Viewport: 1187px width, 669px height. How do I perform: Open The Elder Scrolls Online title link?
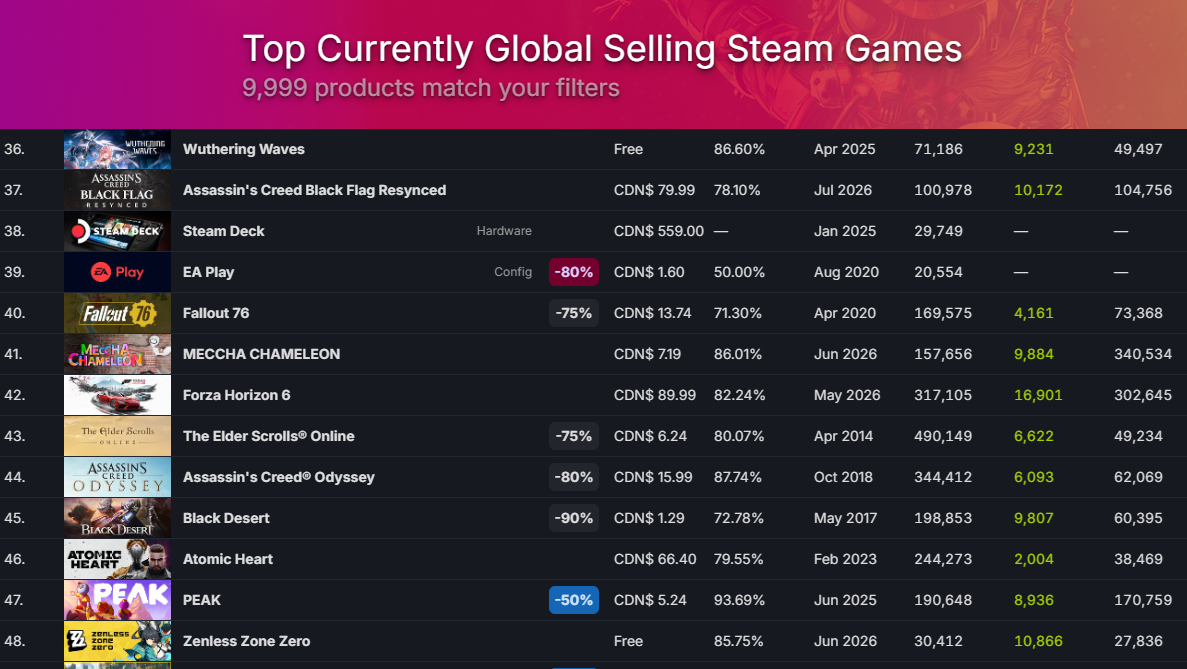[x=269, y=436]
